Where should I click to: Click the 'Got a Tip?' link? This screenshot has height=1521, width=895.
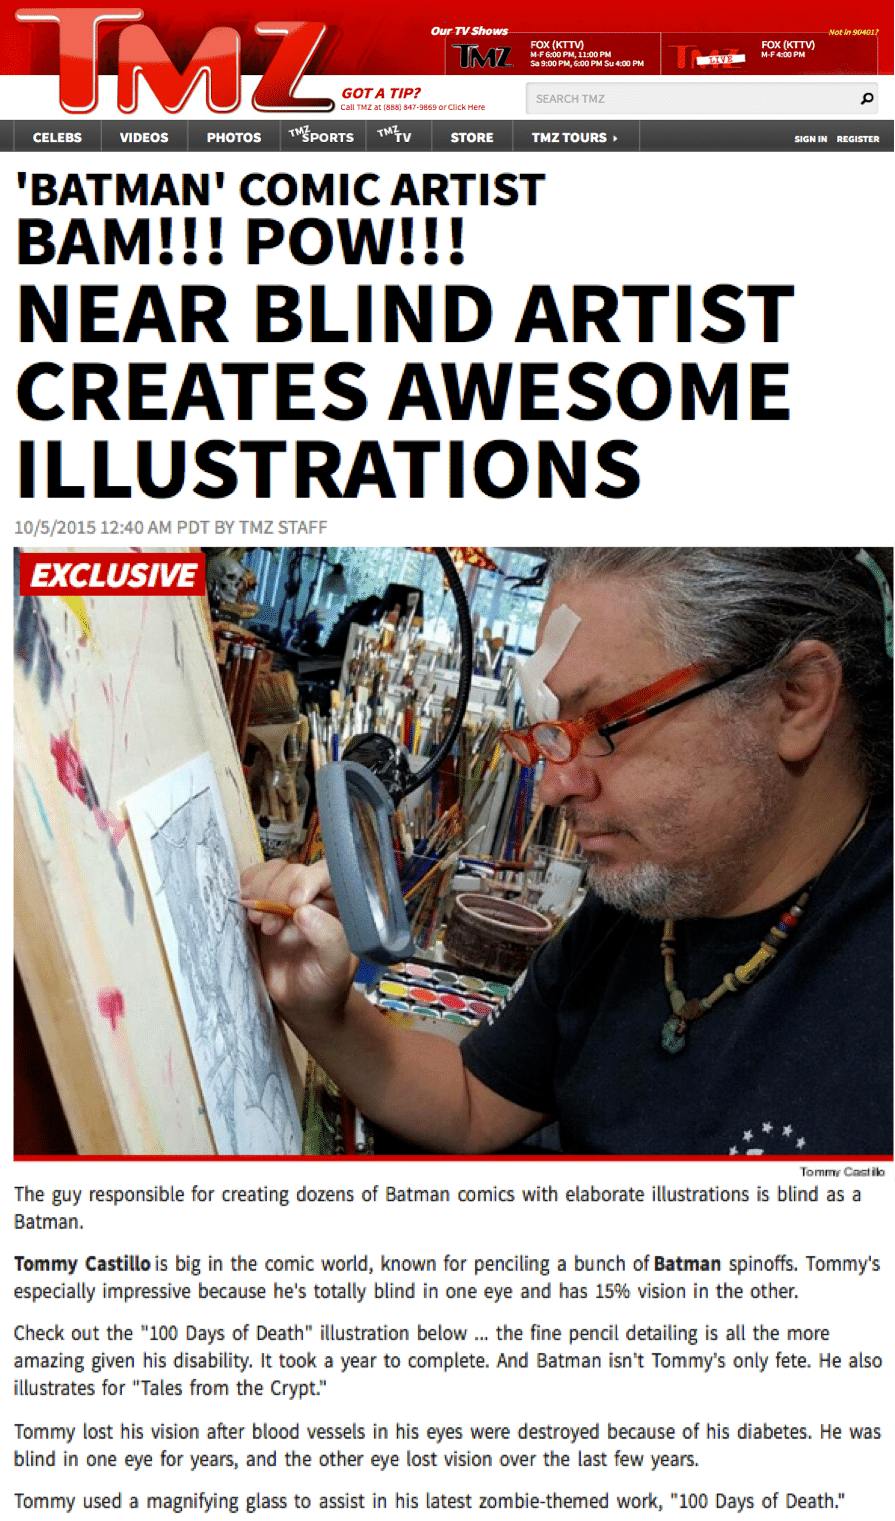click(381, 93)
